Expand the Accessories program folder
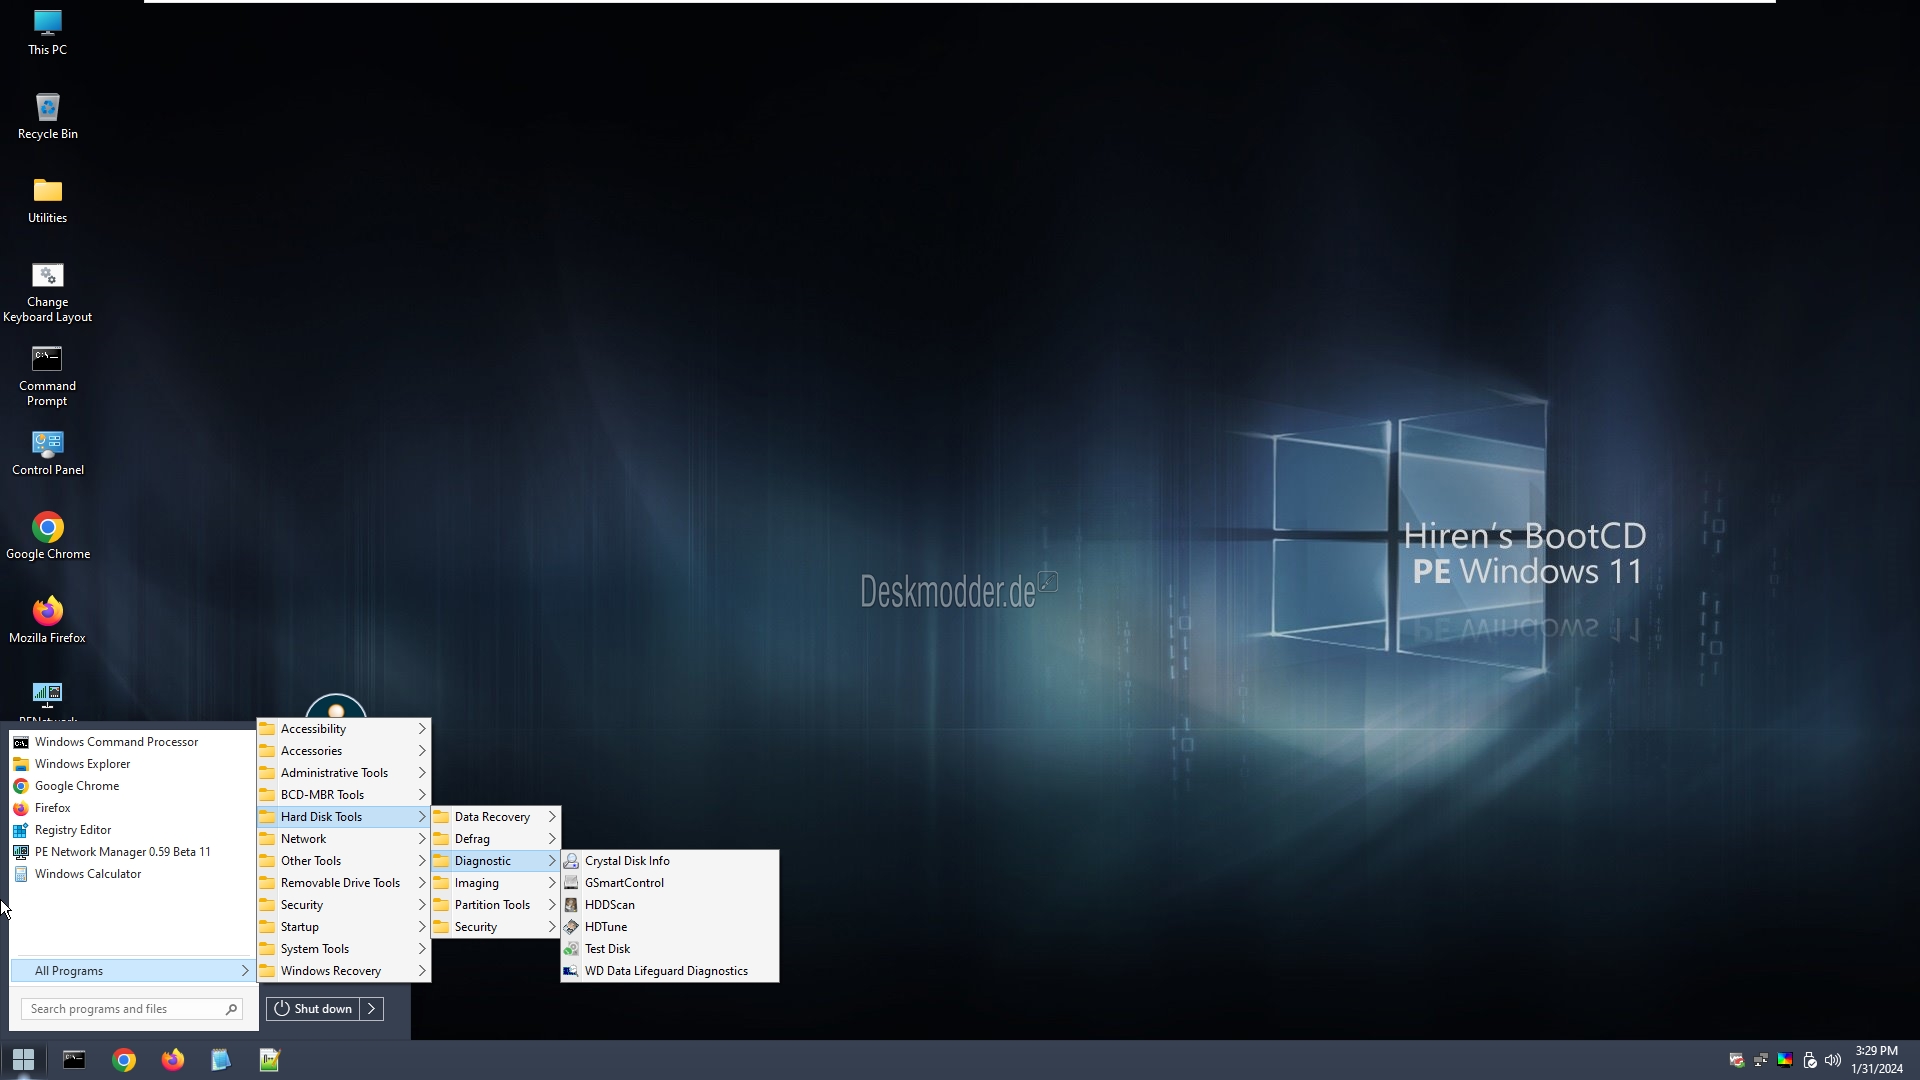 tap(344, 751)
